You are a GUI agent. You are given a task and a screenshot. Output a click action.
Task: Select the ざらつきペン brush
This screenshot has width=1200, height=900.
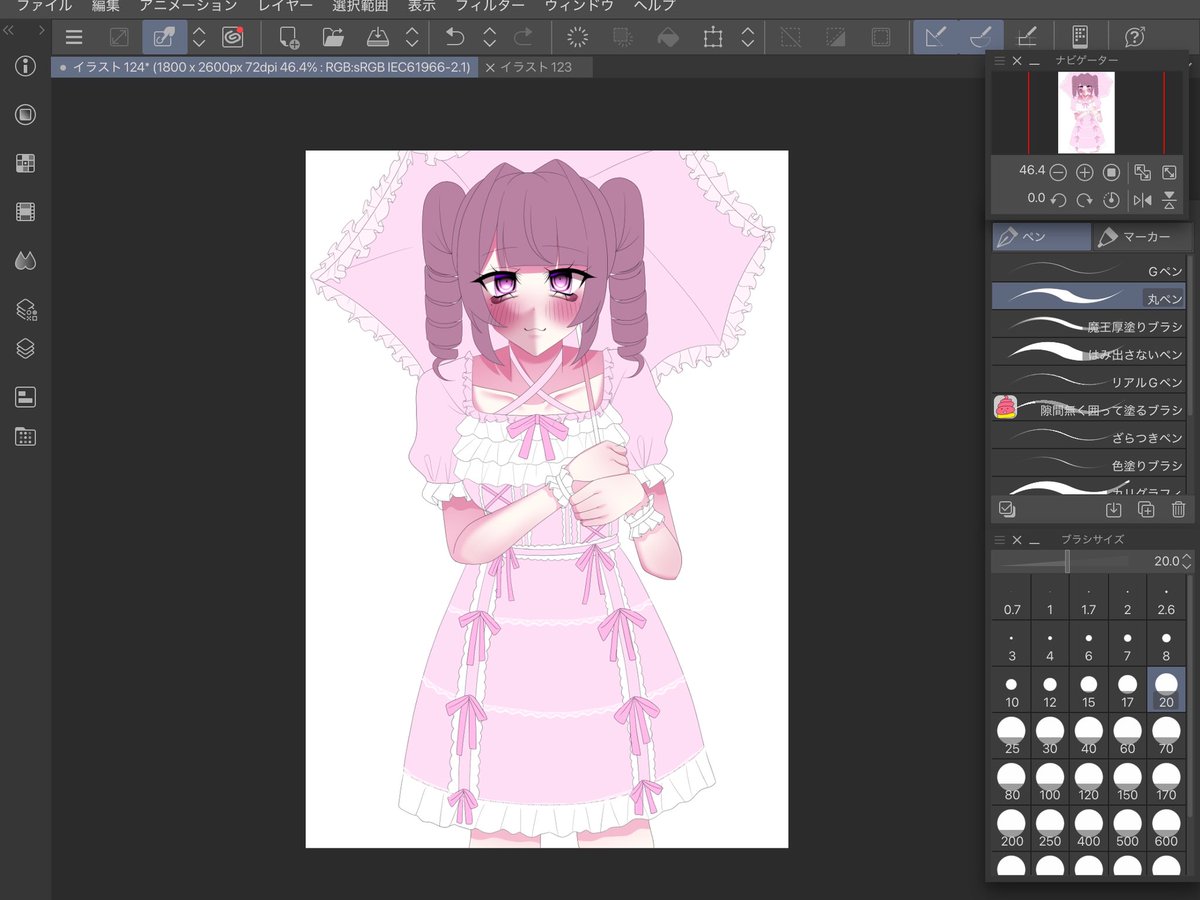[1090, 437]
